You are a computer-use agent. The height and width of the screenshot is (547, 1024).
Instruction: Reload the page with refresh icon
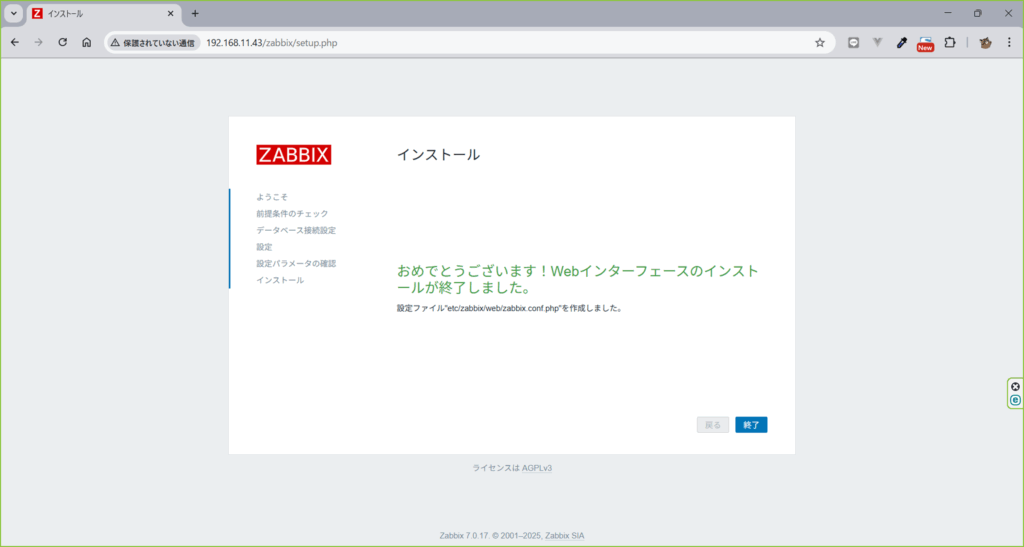pyautogui.click(x=63, y=42)
